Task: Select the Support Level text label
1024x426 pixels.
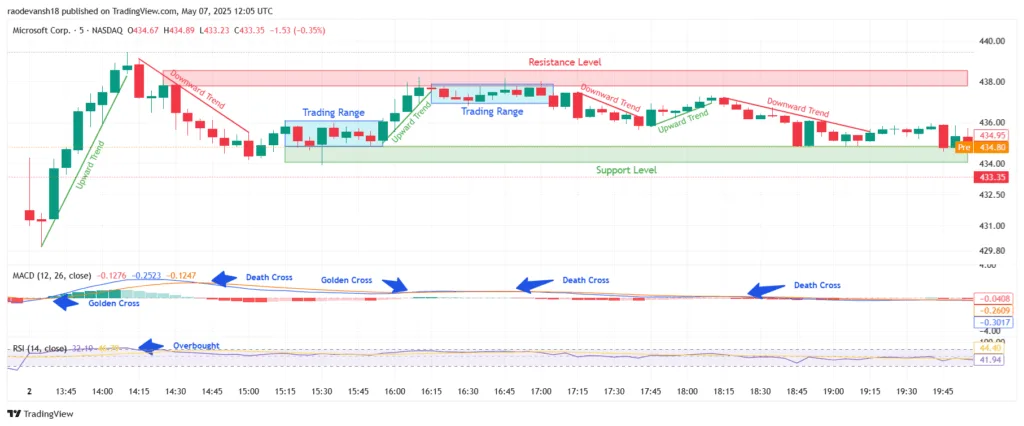Action: coord(626,170)
